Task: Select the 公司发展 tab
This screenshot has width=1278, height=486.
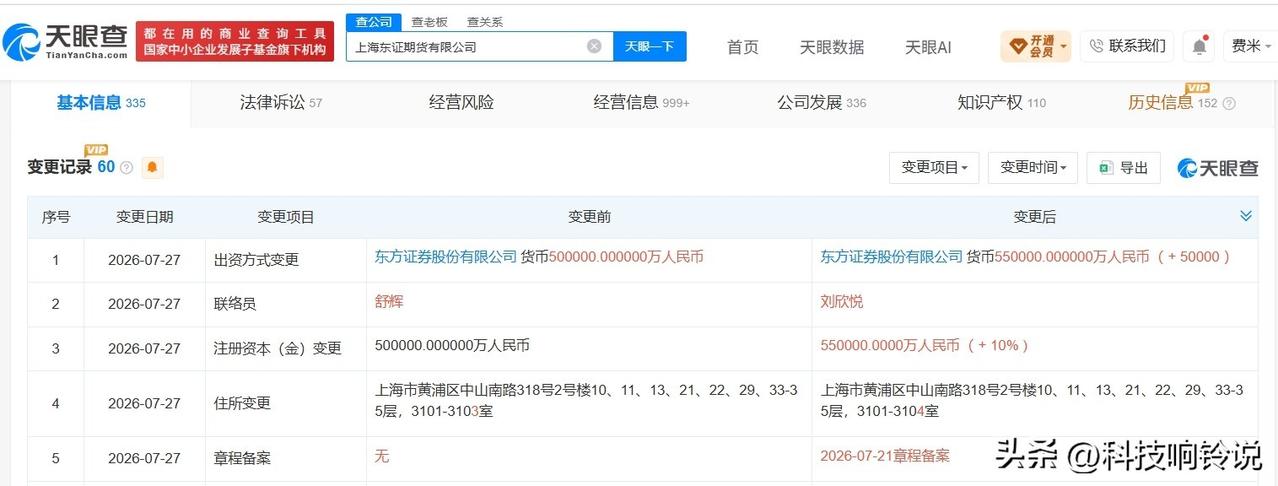Action: (821, 102)
